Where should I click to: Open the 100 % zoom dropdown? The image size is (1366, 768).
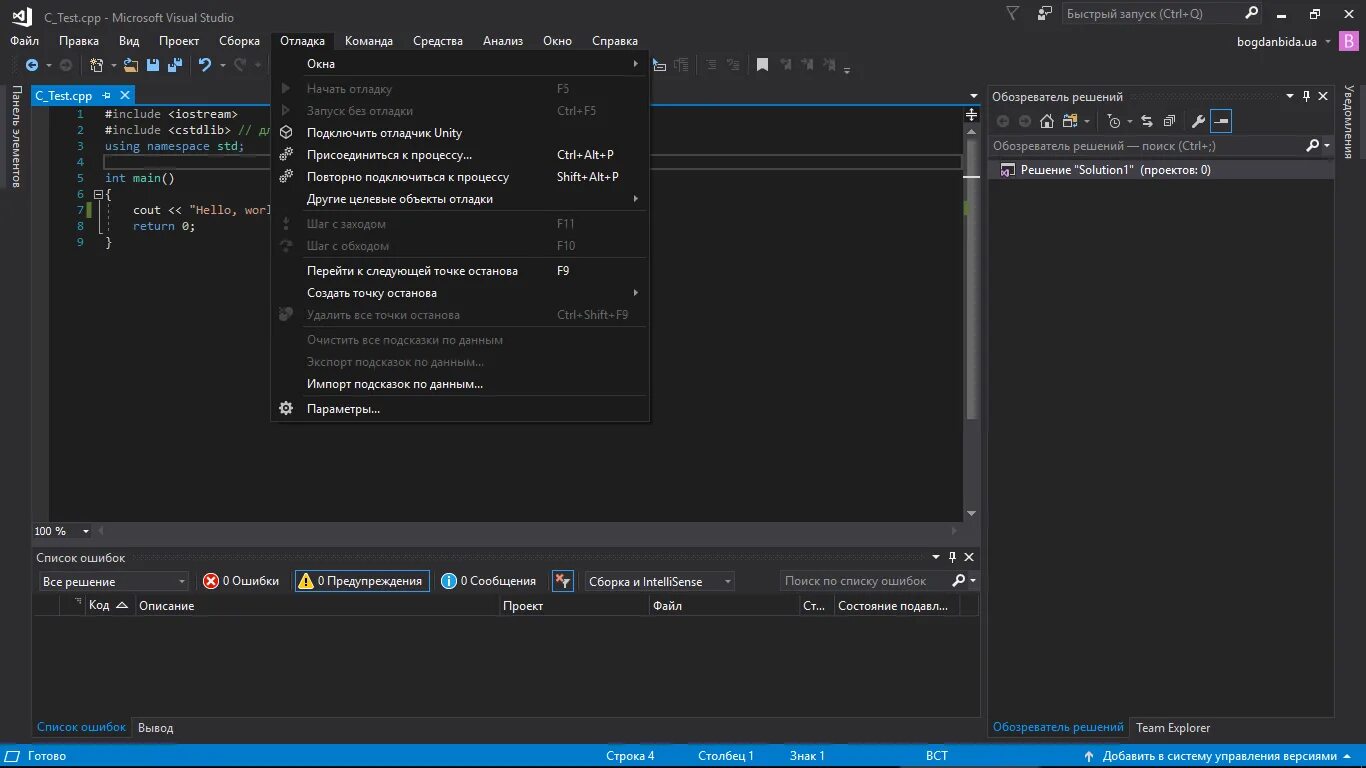tap(62, 531)
